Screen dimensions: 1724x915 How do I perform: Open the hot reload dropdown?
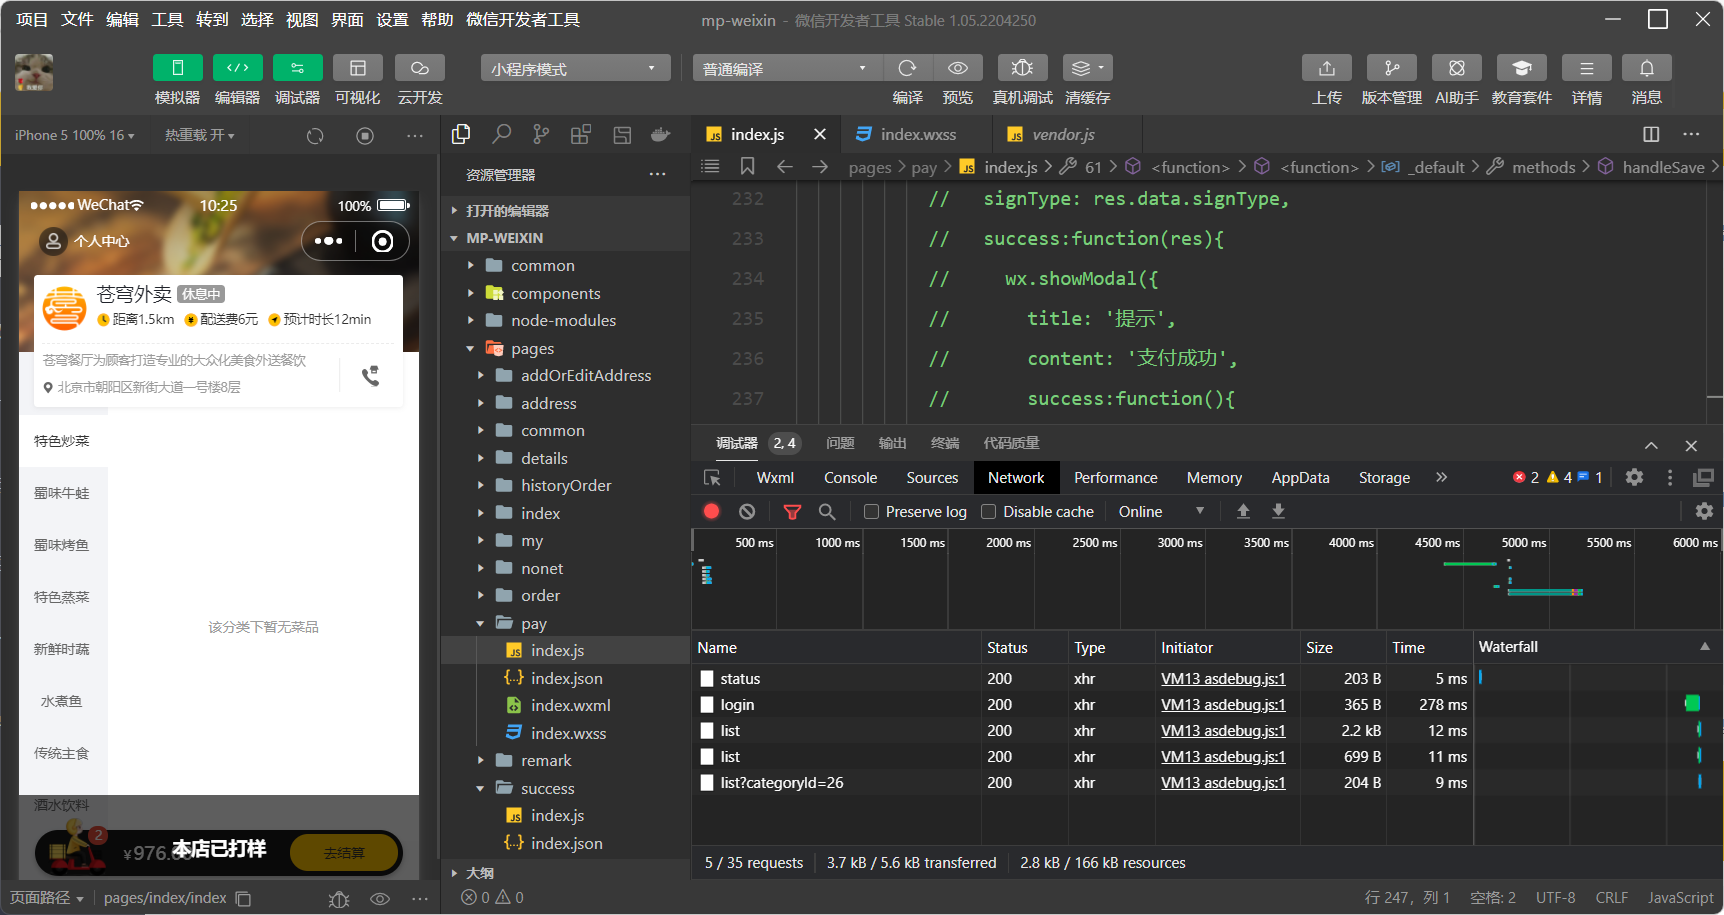coord(199,135)
